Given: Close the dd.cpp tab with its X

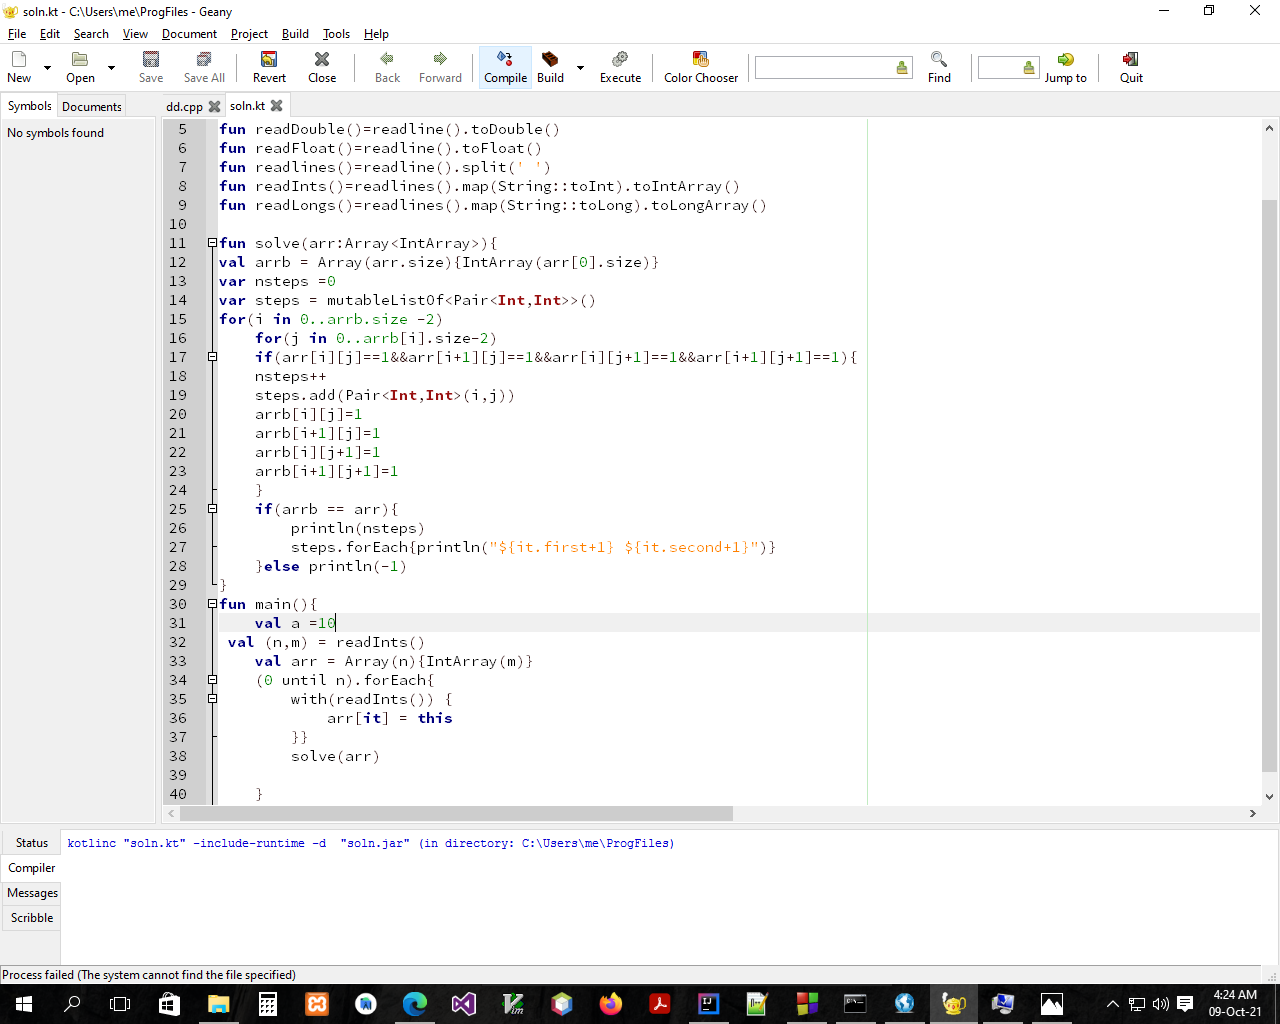Looking at the screenshot, I should point(214,106).
